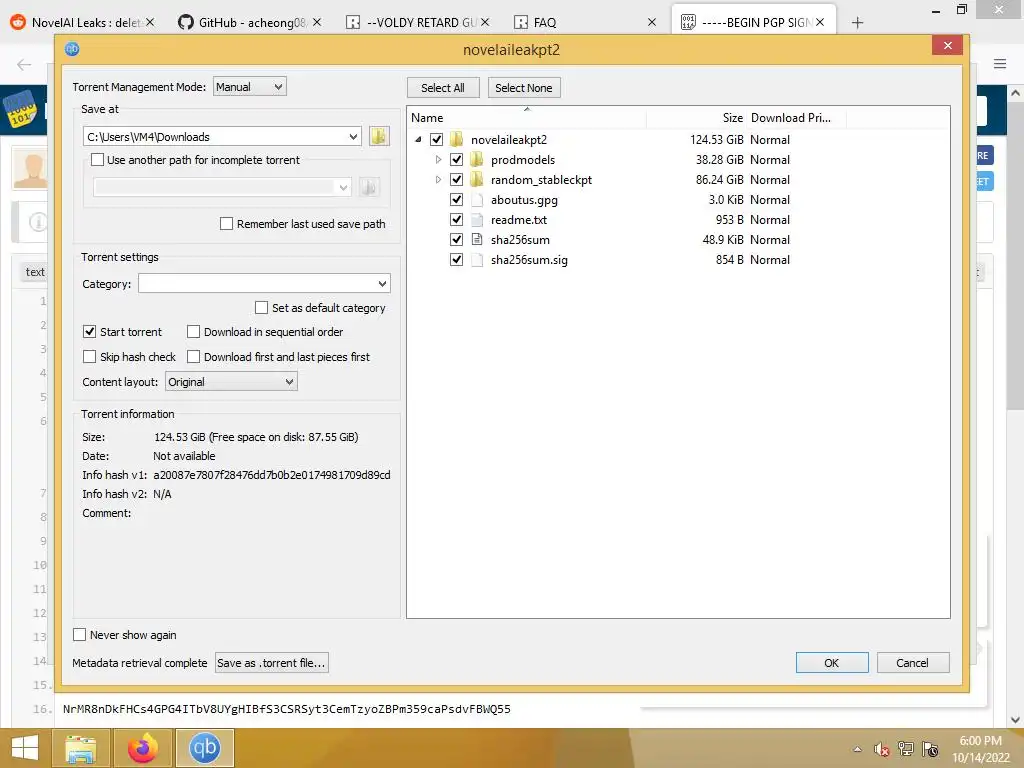
Task: Click the browser back arrow
Action: pos(24,64)
